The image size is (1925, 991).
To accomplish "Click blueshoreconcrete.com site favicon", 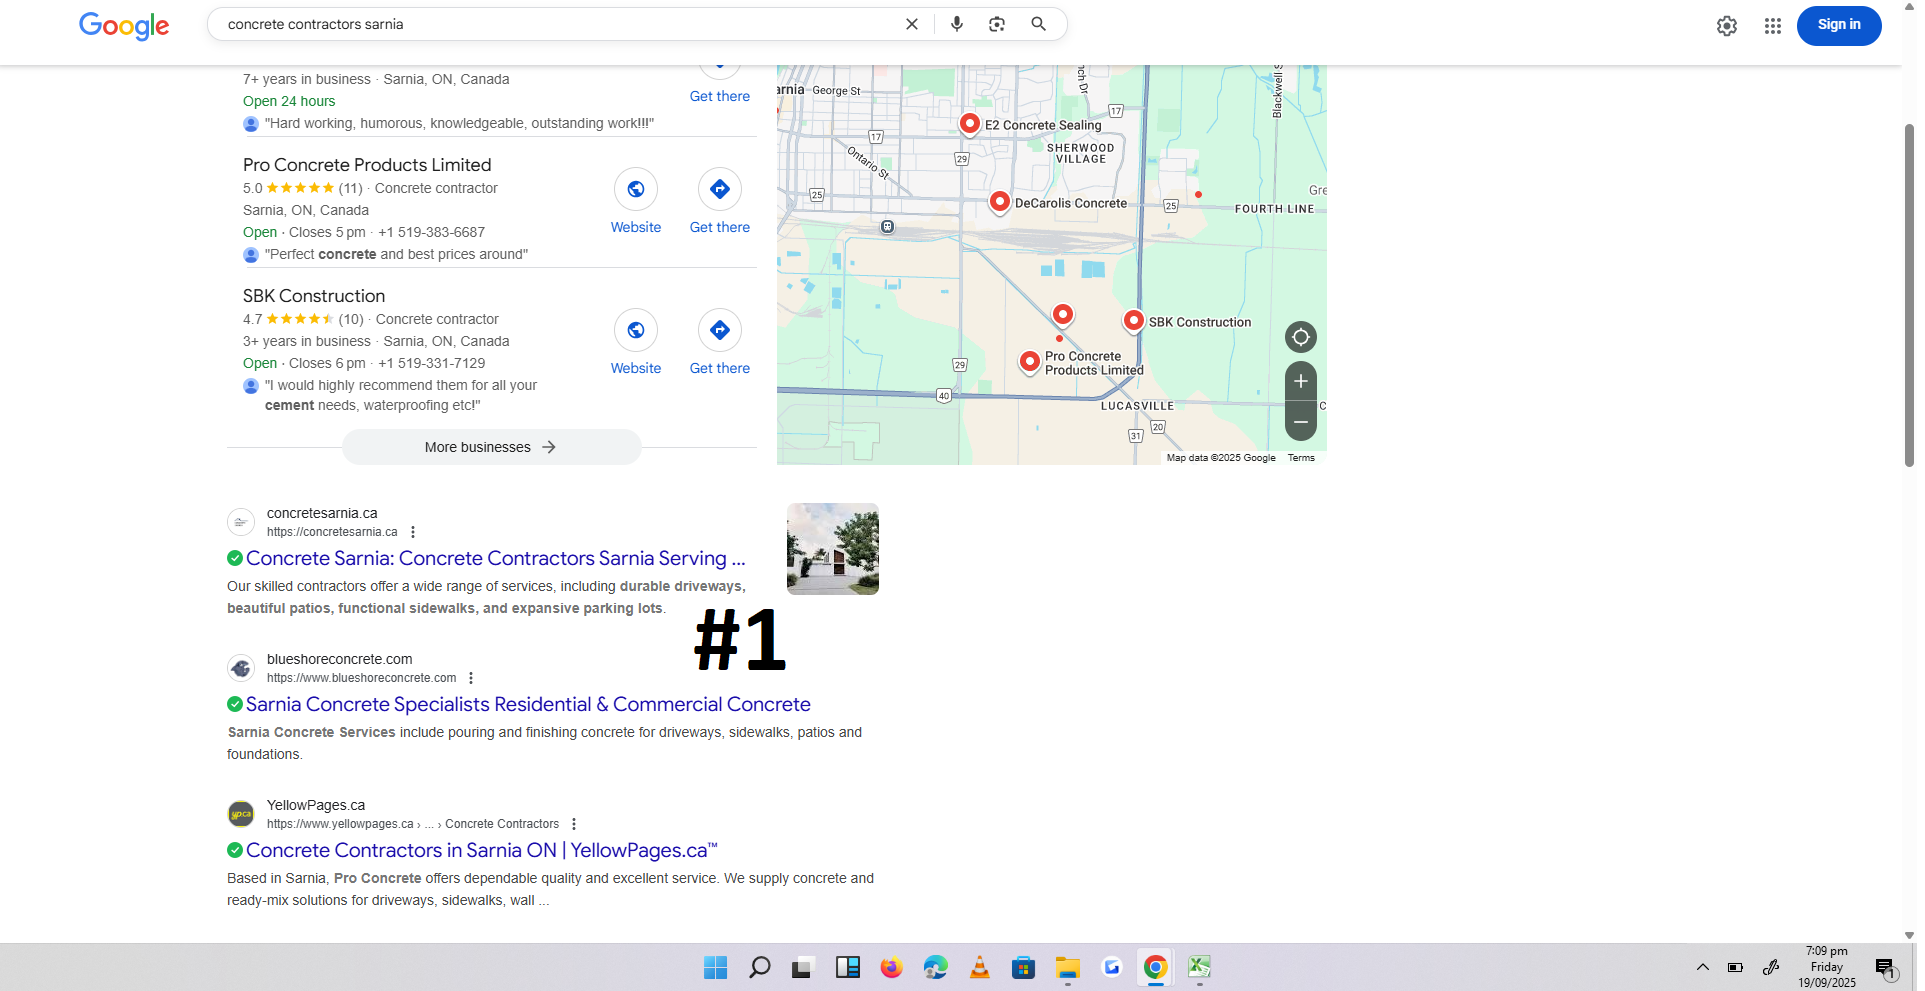I will [x=241, y=668].
